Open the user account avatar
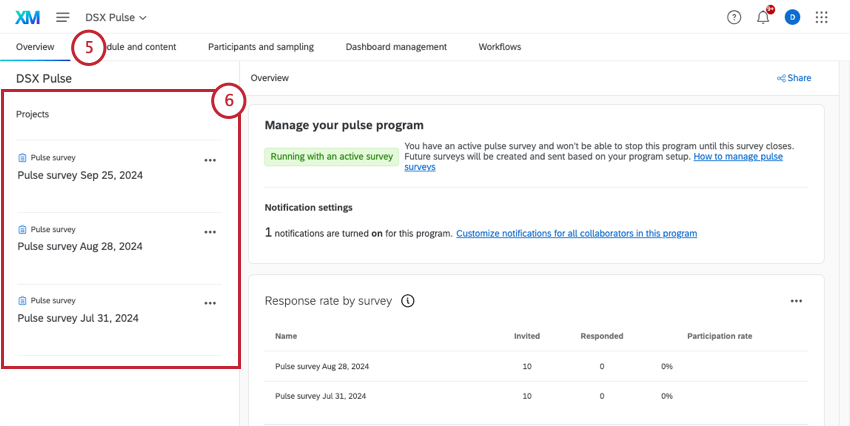The image size is (850, 426). coord(792,17)
